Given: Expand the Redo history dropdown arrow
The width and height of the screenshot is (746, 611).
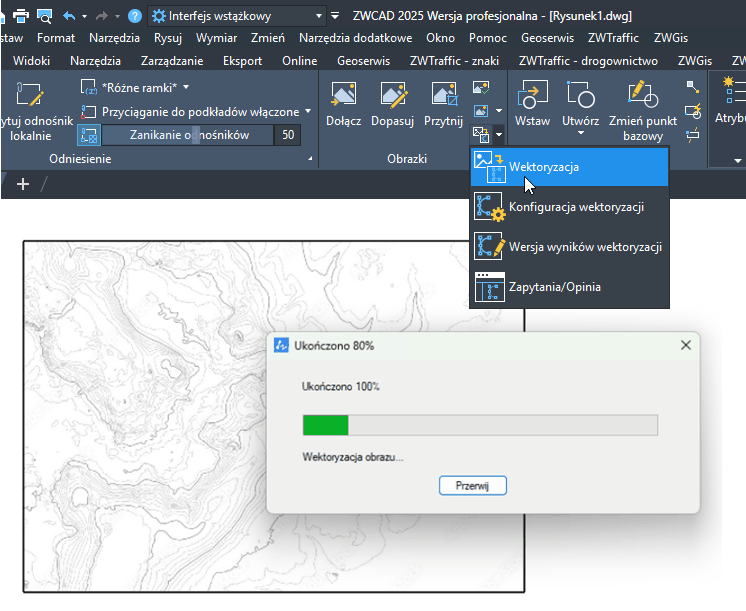Looking at the screenshot, I should [117, 16].
